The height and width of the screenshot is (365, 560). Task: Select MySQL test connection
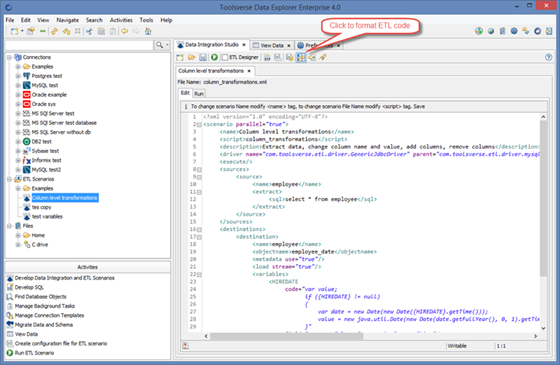tap(45, 85)
